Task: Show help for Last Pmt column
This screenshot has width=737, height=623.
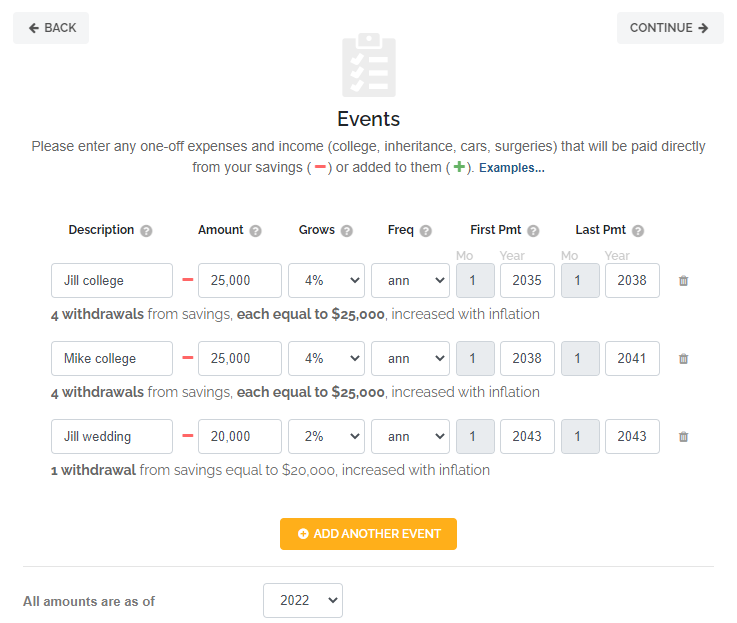Action: coord(638,231)
